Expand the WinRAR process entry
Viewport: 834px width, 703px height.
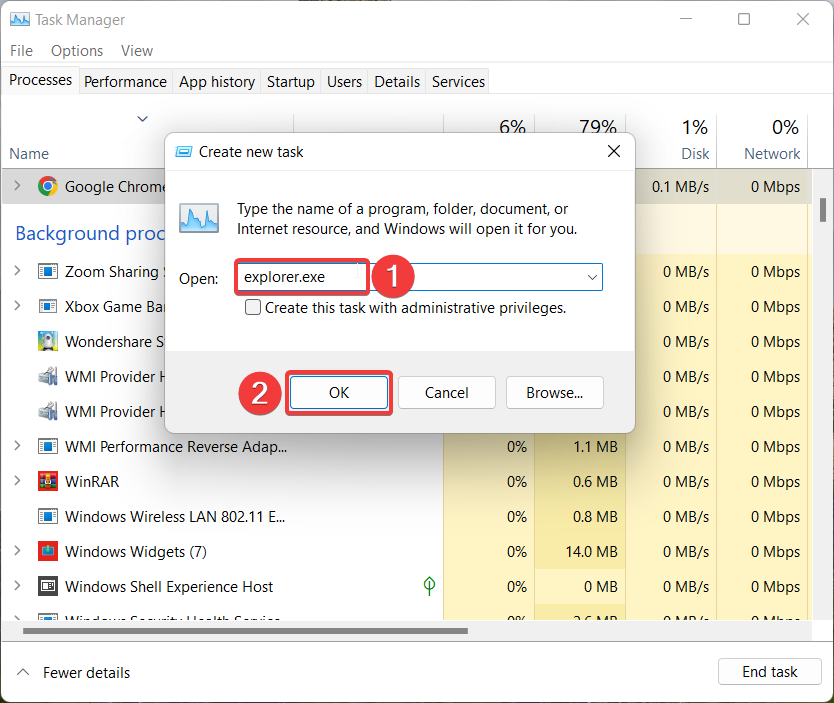pos(20,481)
